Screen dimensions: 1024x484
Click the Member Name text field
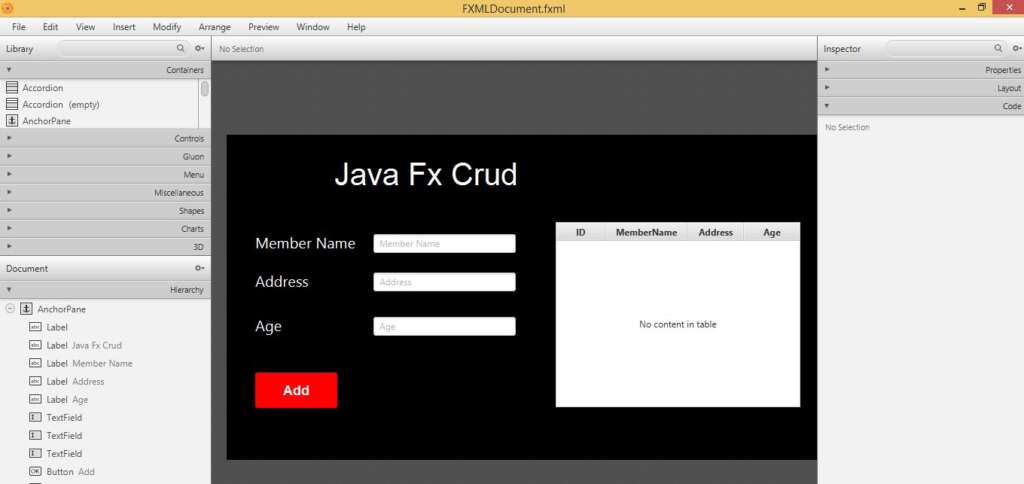(x=444, y=244)
